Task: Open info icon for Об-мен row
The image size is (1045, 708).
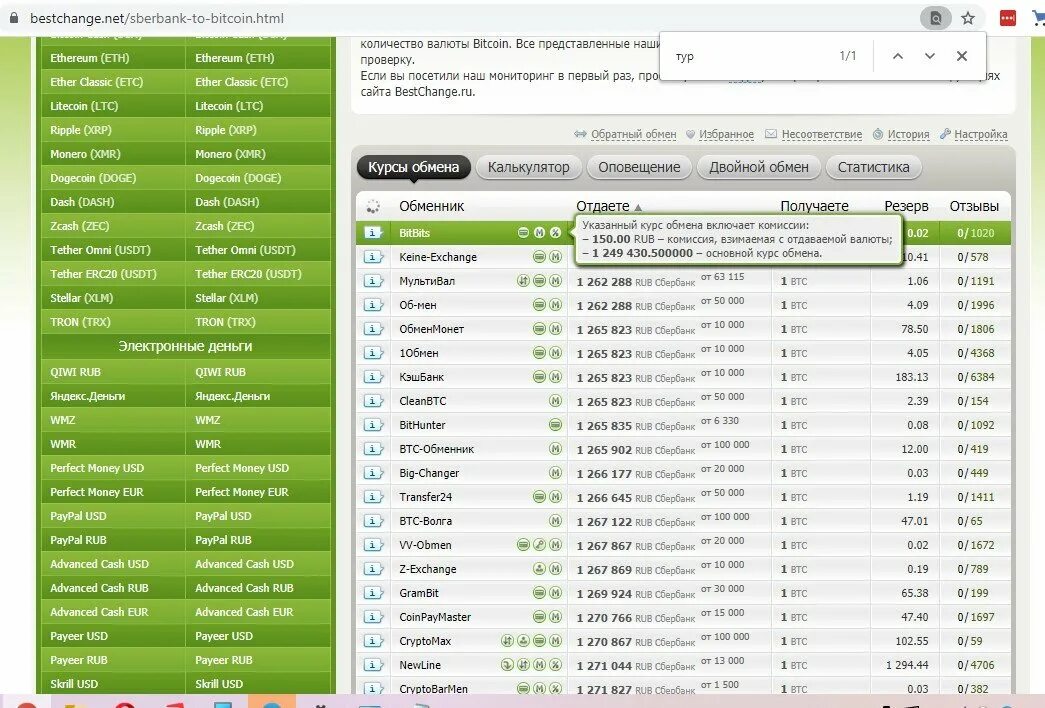Action: 373,305
